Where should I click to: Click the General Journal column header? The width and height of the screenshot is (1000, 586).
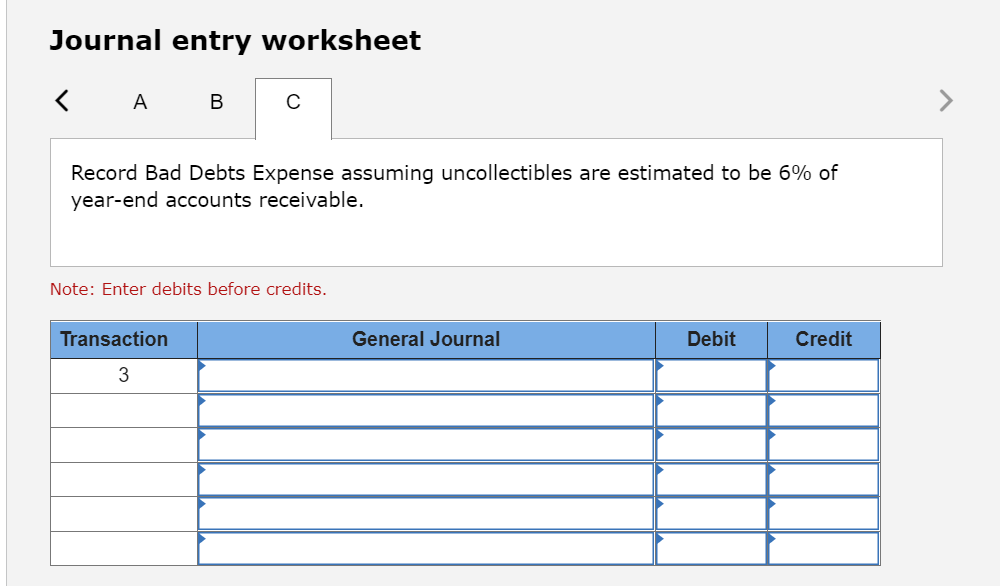(x=426, y=339)
